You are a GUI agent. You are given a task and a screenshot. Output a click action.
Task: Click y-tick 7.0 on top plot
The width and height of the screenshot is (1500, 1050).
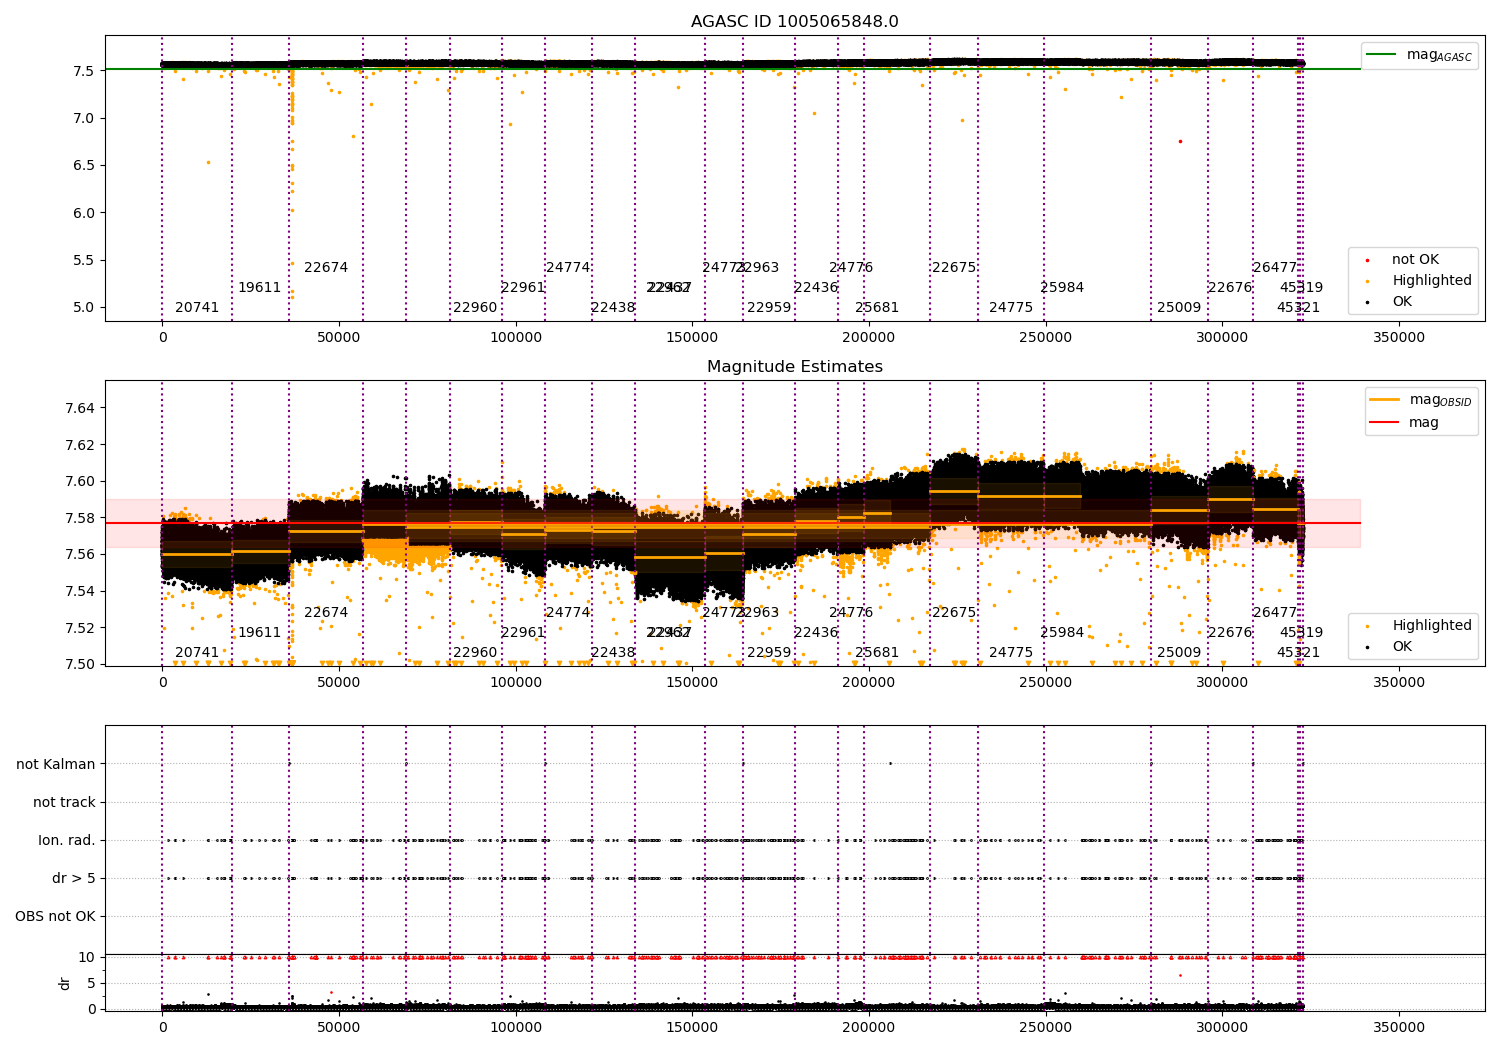(x=84, y=118)
